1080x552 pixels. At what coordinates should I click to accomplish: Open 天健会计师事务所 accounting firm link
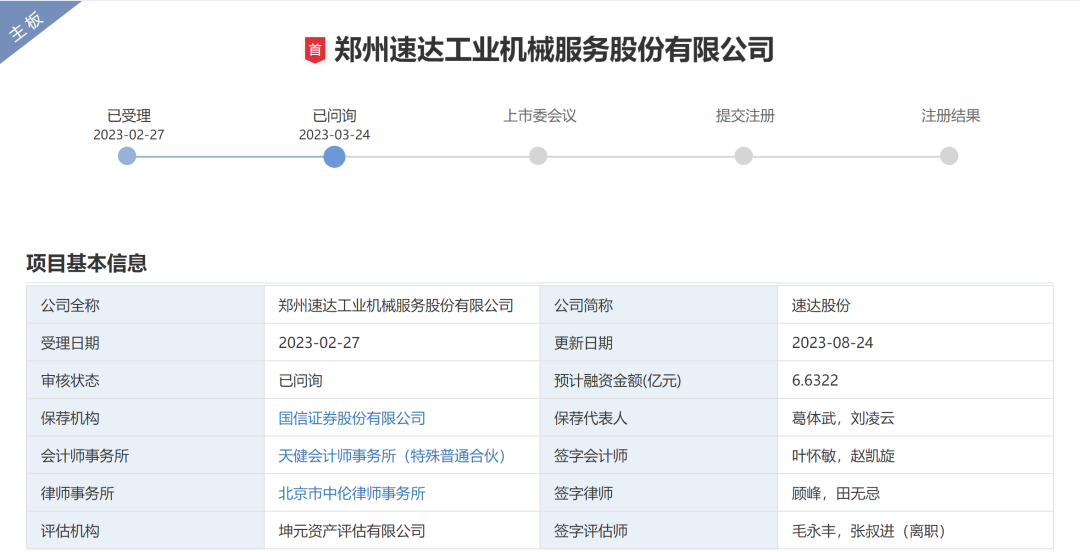click(392, 456)
